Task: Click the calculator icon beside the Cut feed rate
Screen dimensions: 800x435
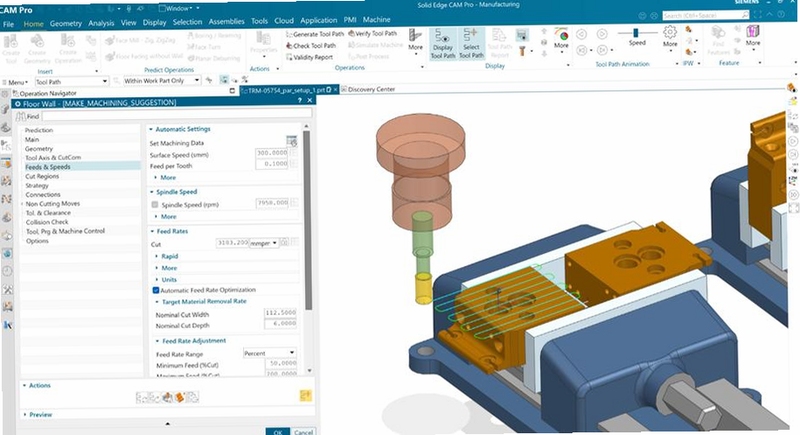Action: pos(284,242)
